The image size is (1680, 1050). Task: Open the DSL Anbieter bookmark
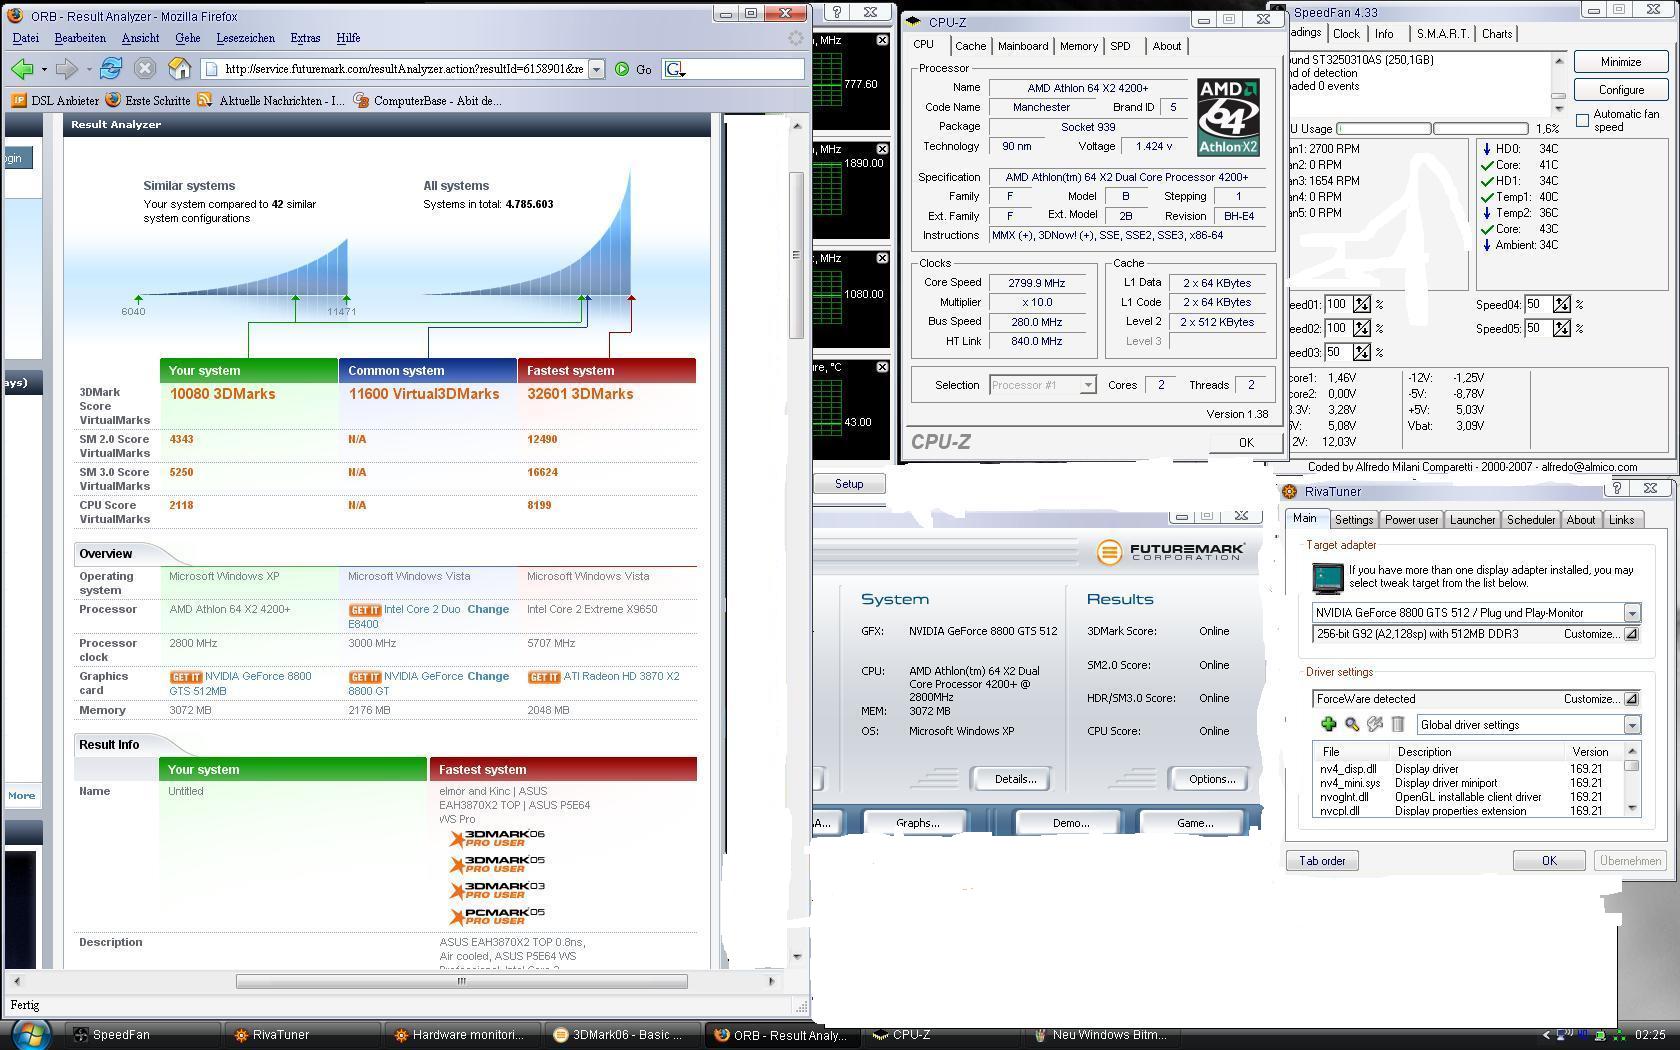56,100
